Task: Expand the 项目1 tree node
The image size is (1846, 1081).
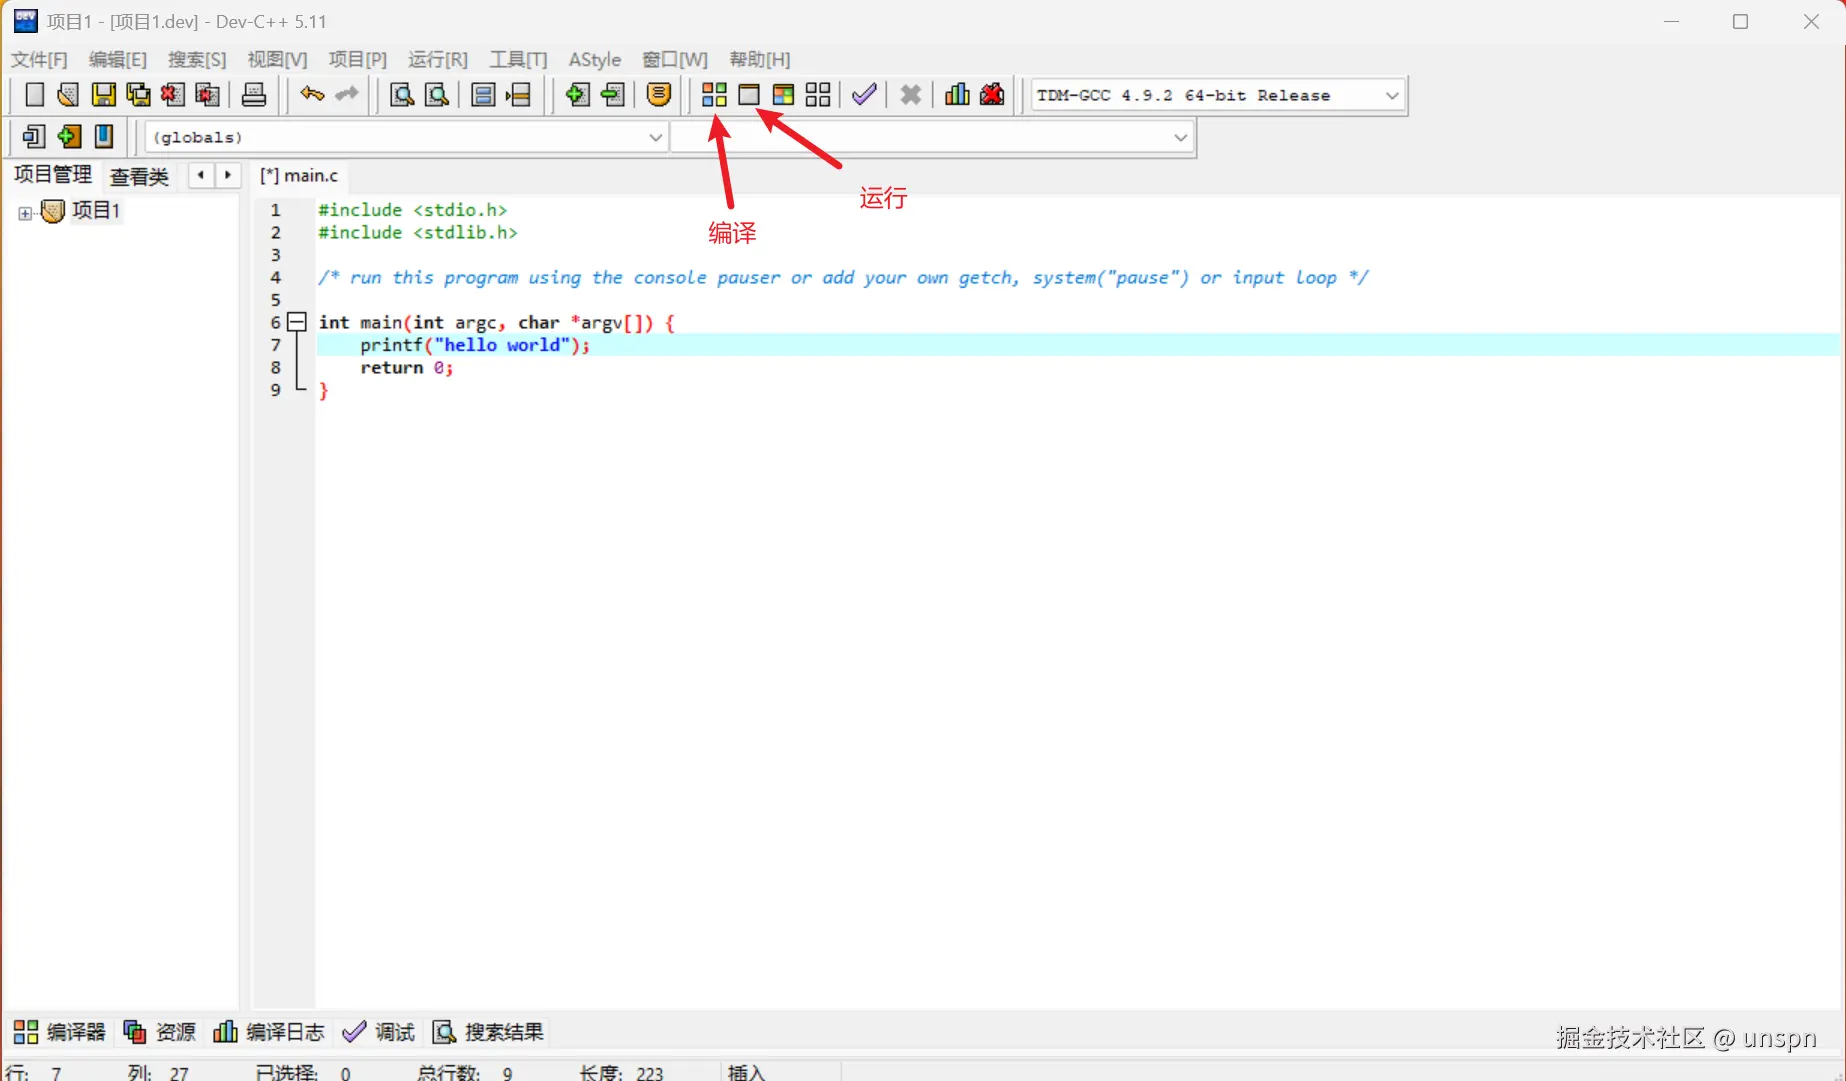Action: (x=25, y=213)
